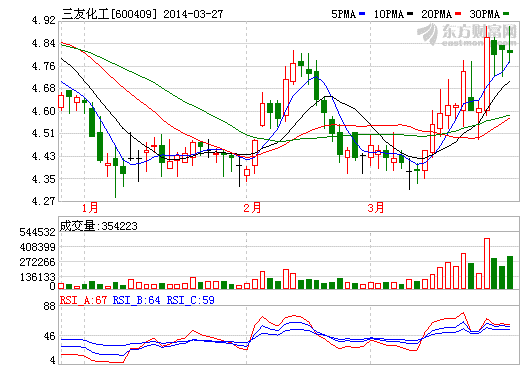Select the 30PMA legend label
Screen dimensions: 520x365
(x=484, y=14)
